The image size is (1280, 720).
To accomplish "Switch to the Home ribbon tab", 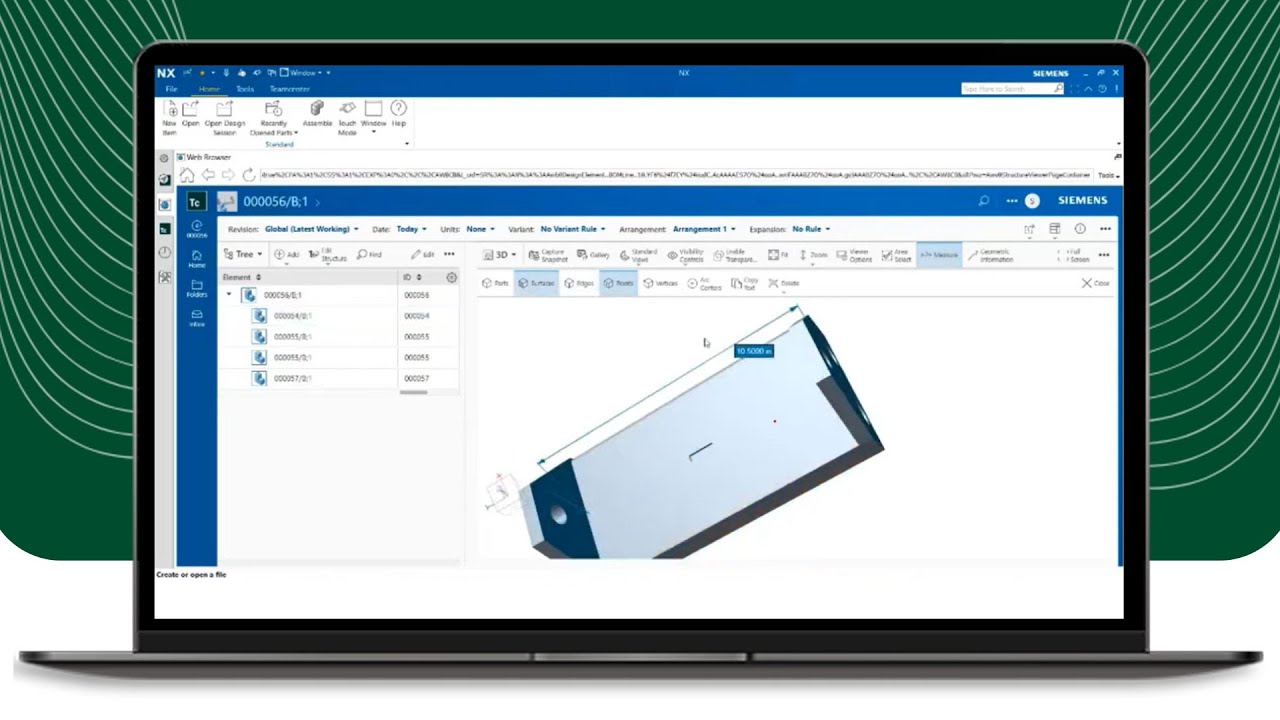I will (209, 89).
